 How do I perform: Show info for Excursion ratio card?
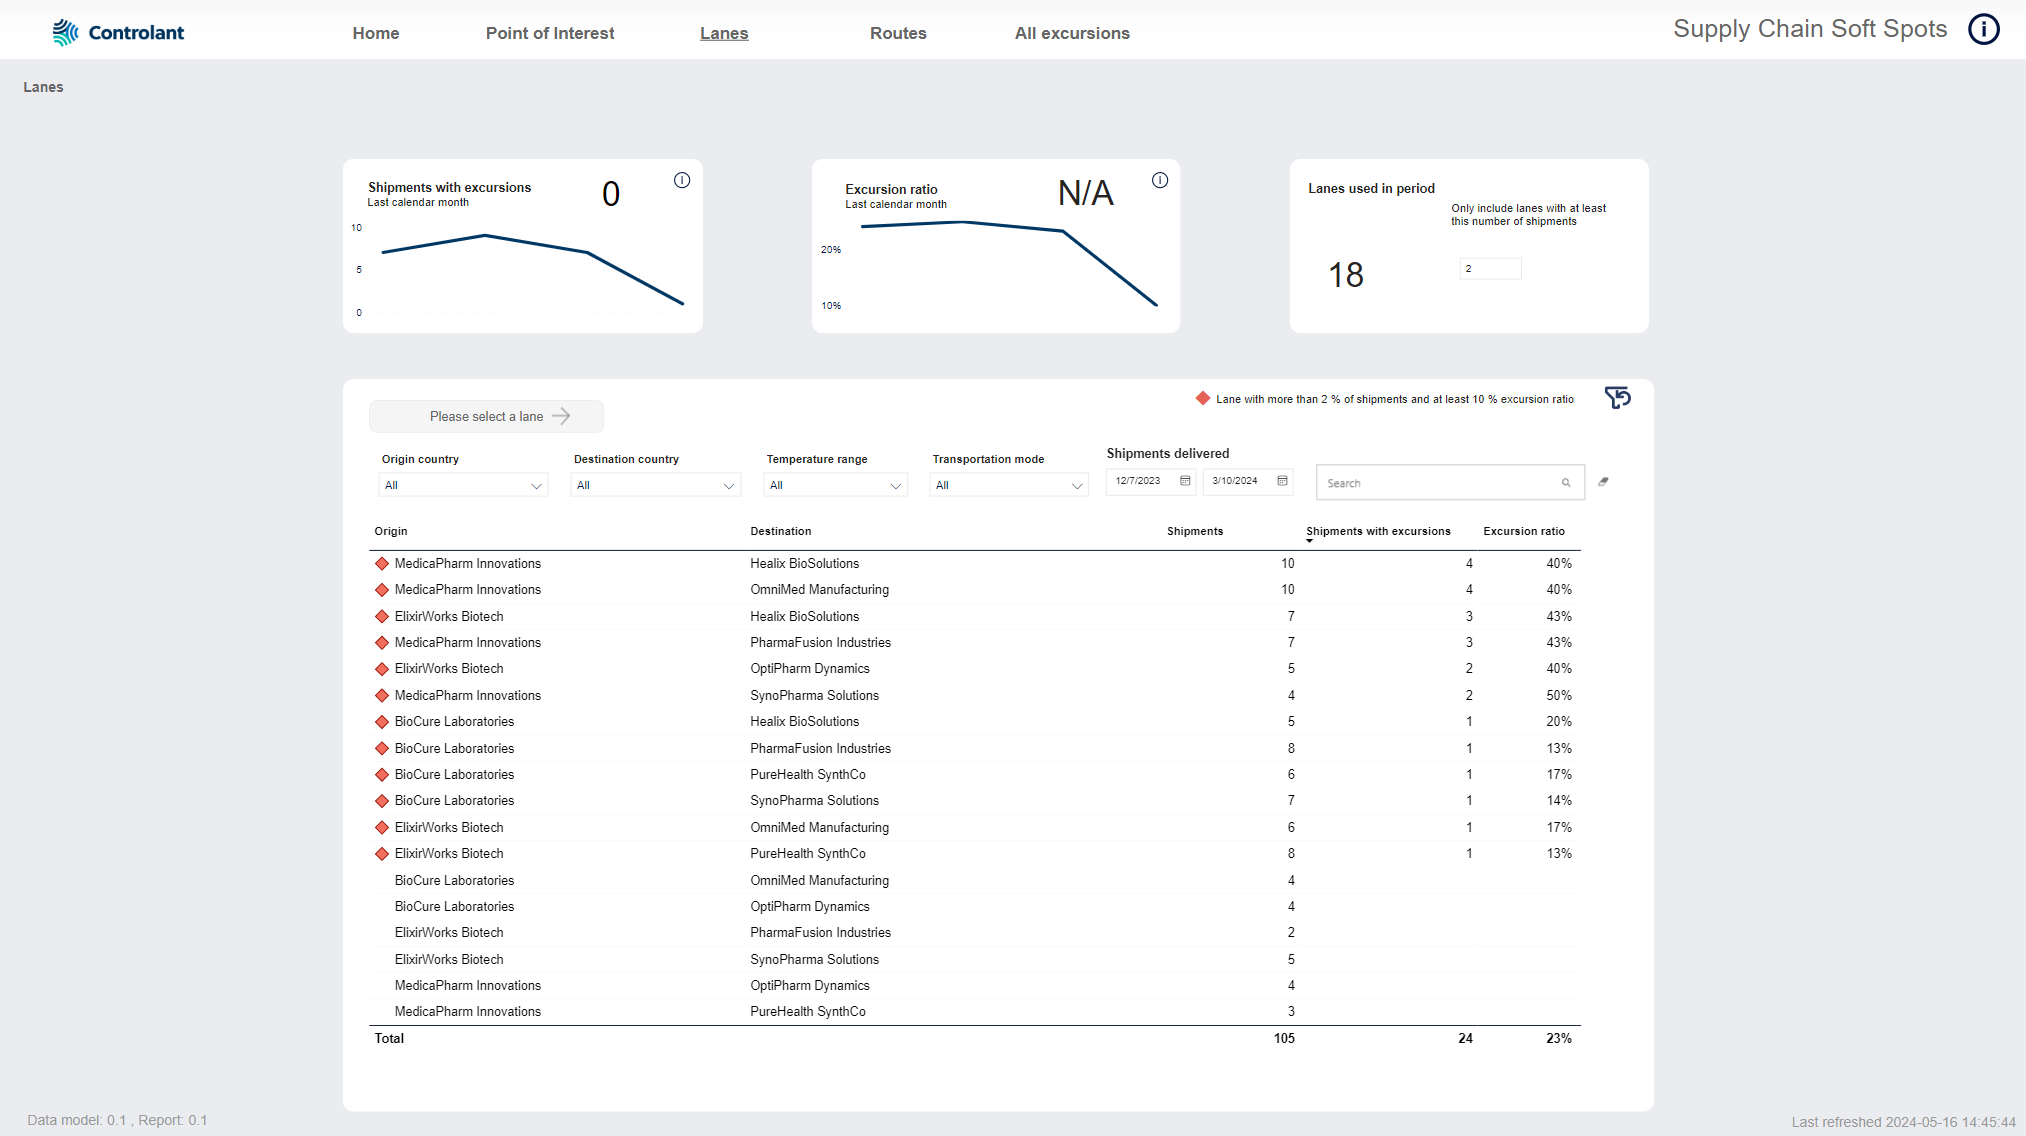click(1160, 181)
